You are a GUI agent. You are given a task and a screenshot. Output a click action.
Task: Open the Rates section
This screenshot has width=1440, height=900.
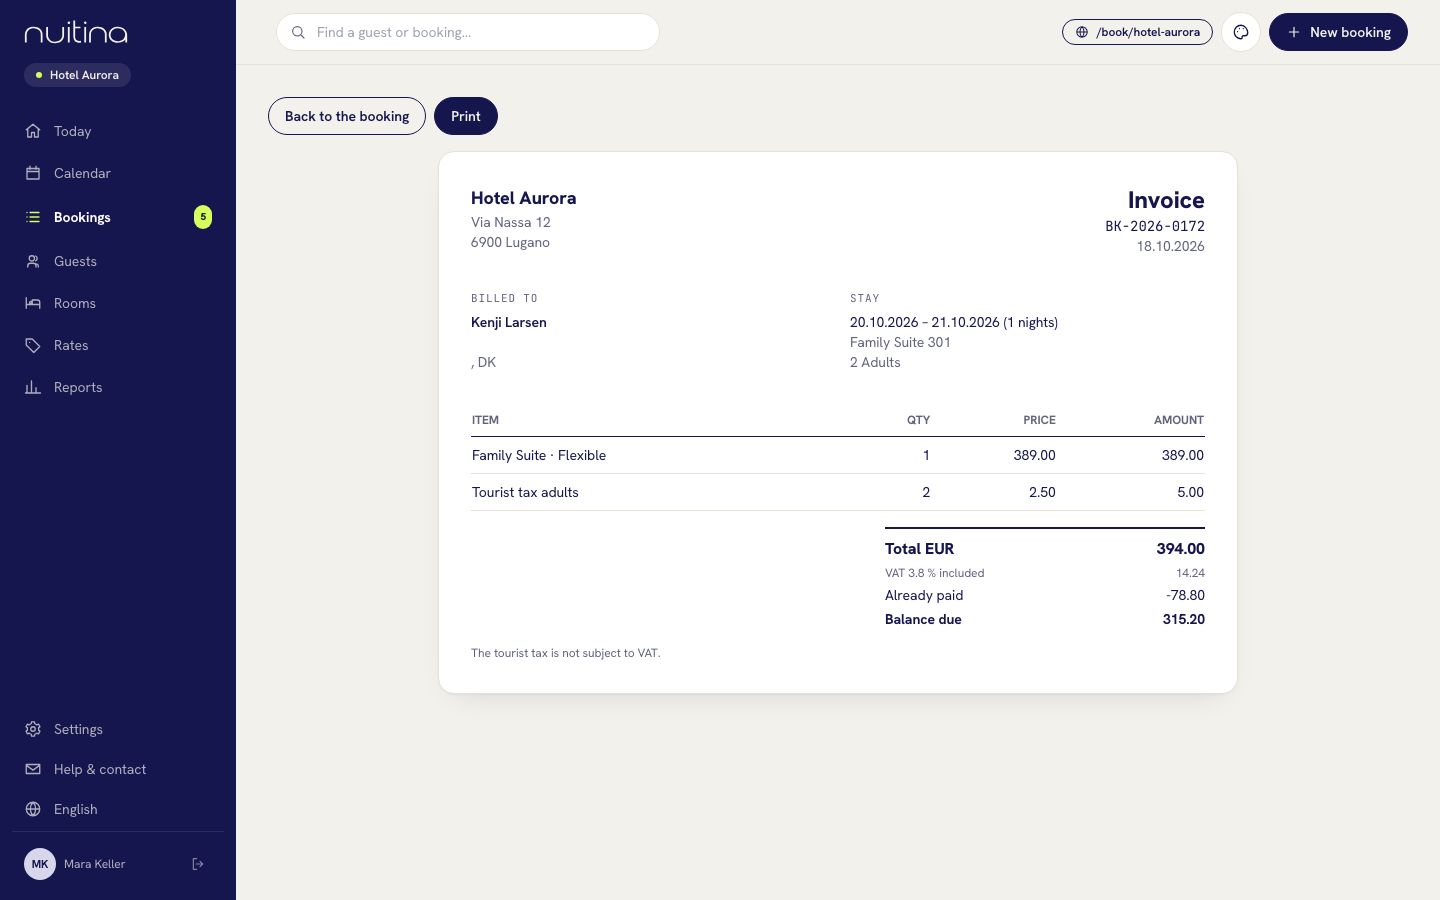click(x=118, y=345)
